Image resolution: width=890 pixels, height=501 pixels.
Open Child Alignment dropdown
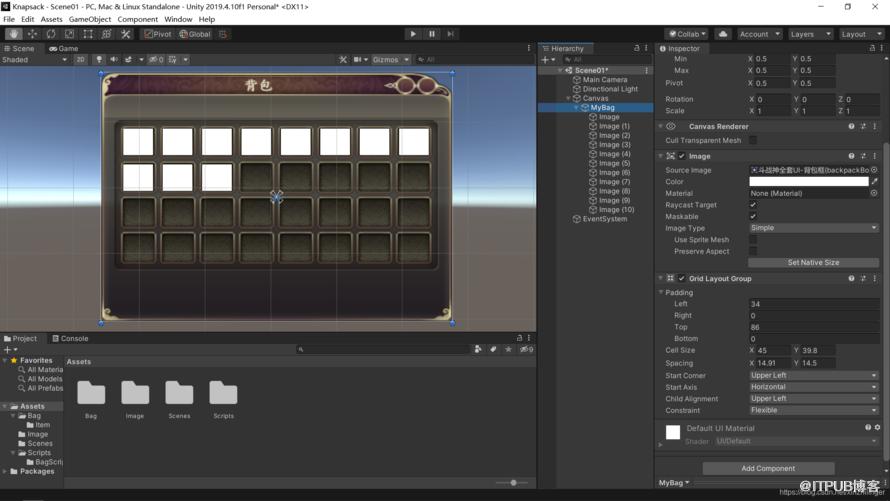813,399
